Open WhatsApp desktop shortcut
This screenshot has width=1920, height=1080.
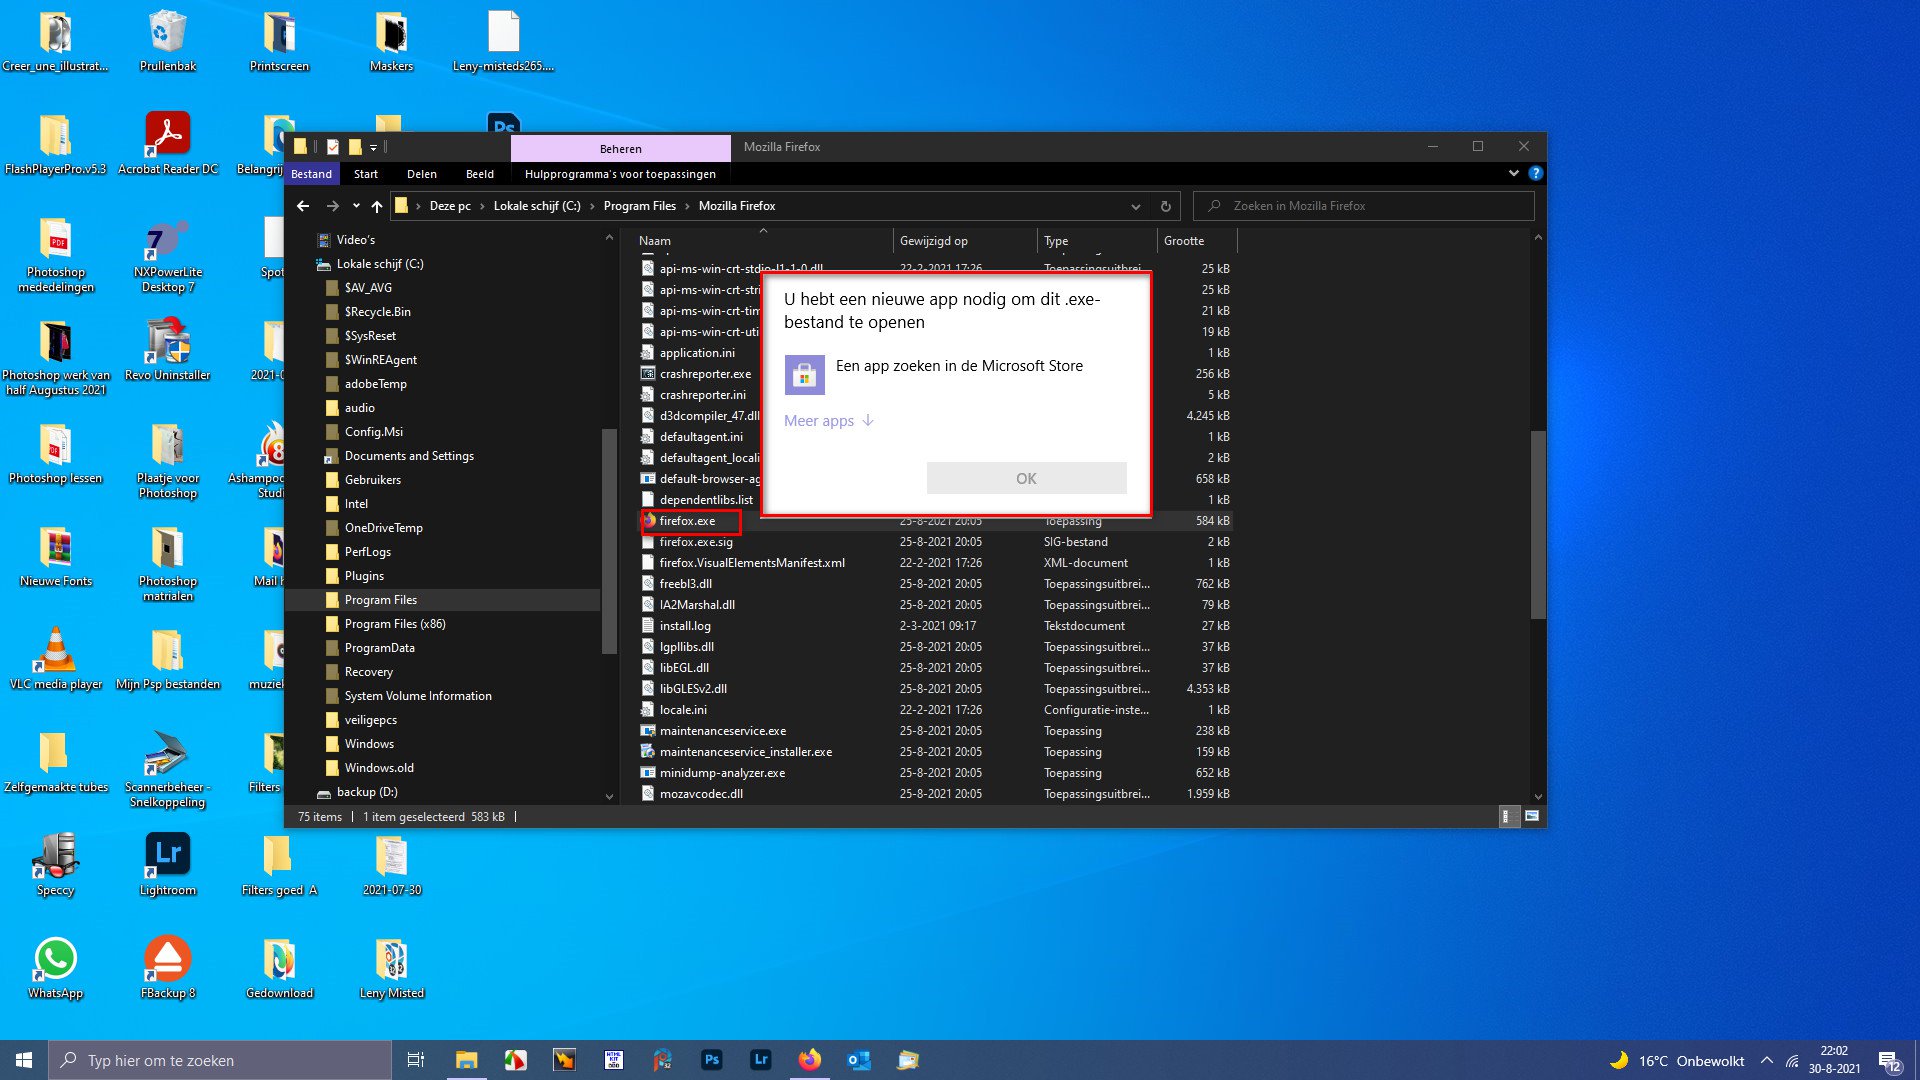coord(55,968)
